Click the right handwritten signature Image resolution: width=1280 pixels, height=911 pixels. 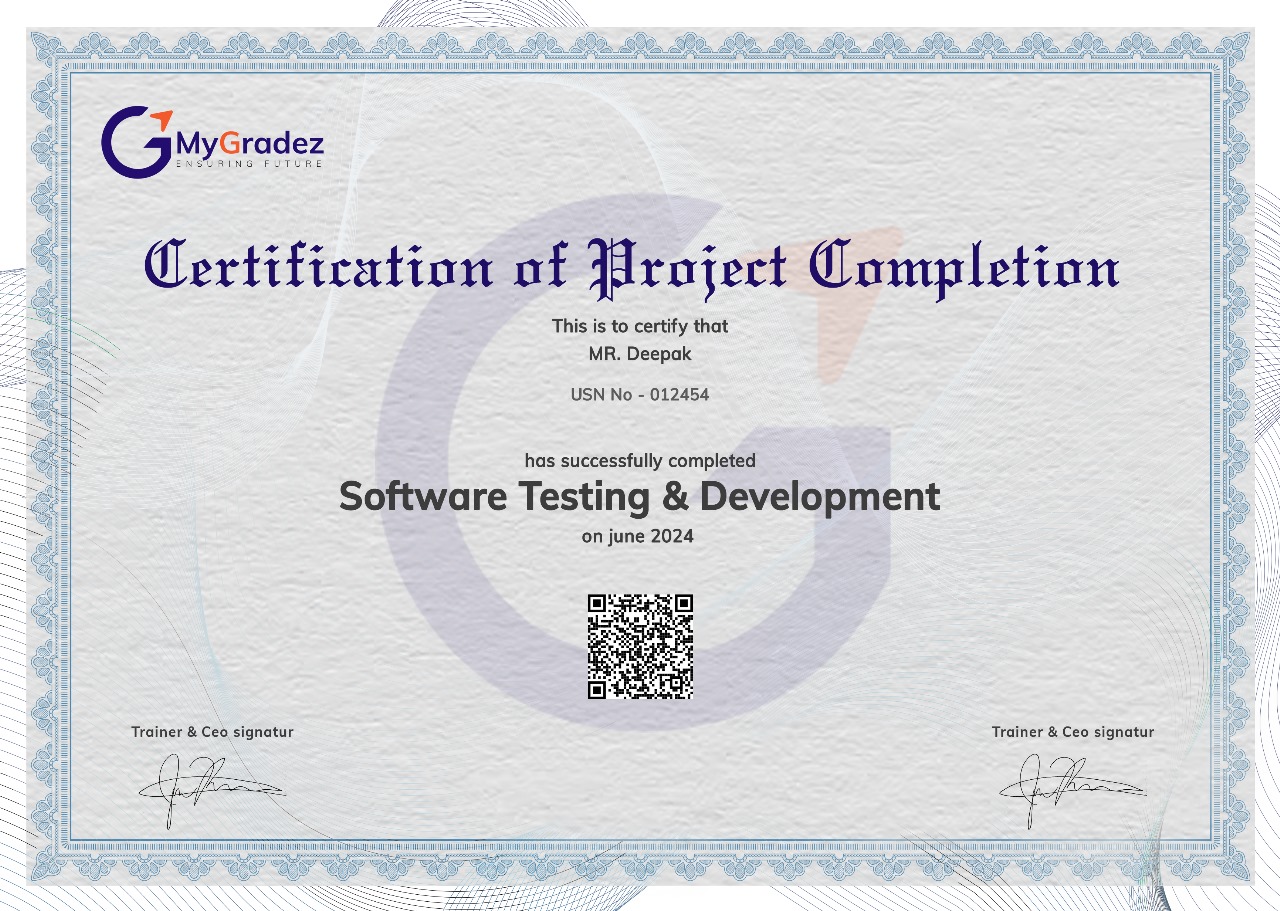(x=1073, y=789)
